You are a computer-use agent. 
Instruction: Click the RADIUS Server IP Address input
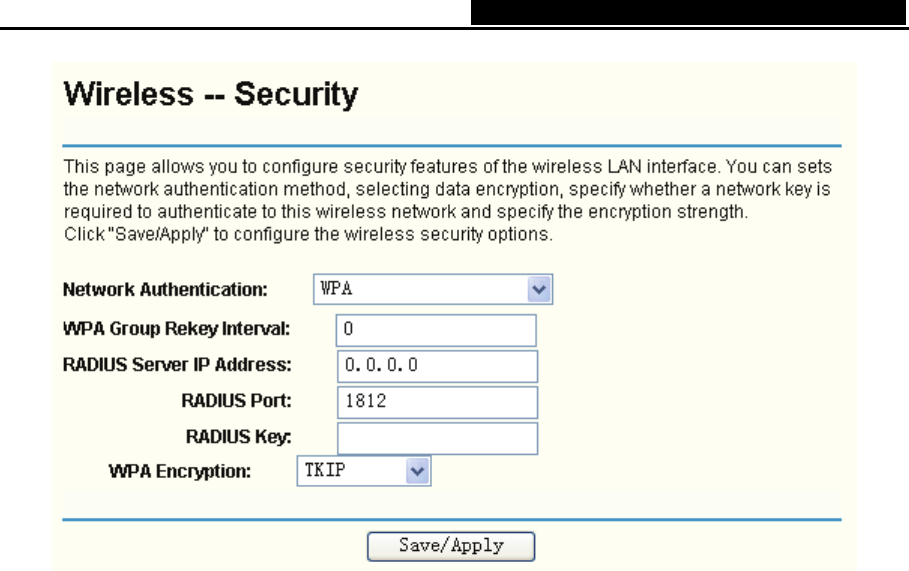pos(437,365)
